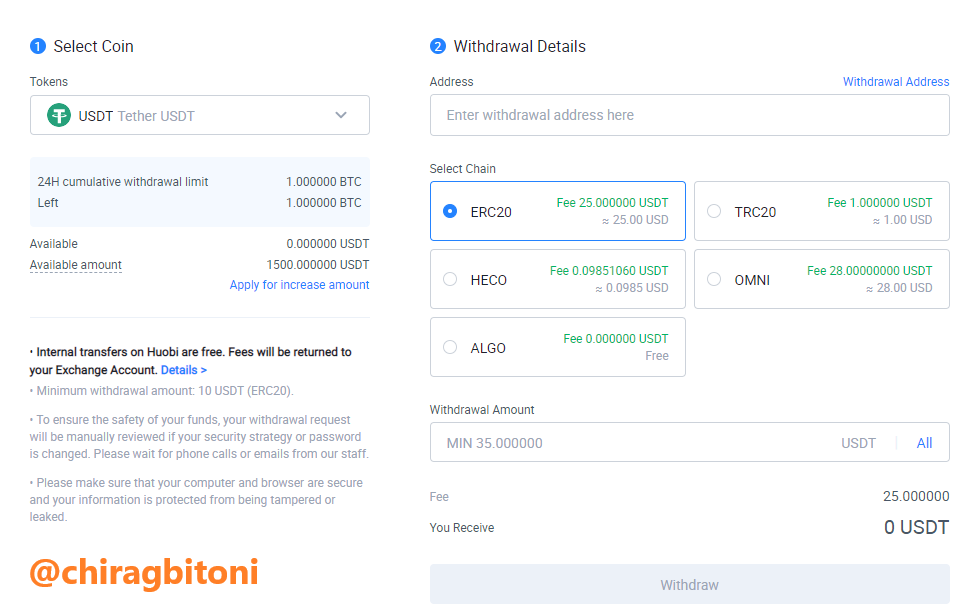Click the 0.000000 USDT Available value
Image resolution: width=967 pixels, height=614 pixels.
click(327, 244)
